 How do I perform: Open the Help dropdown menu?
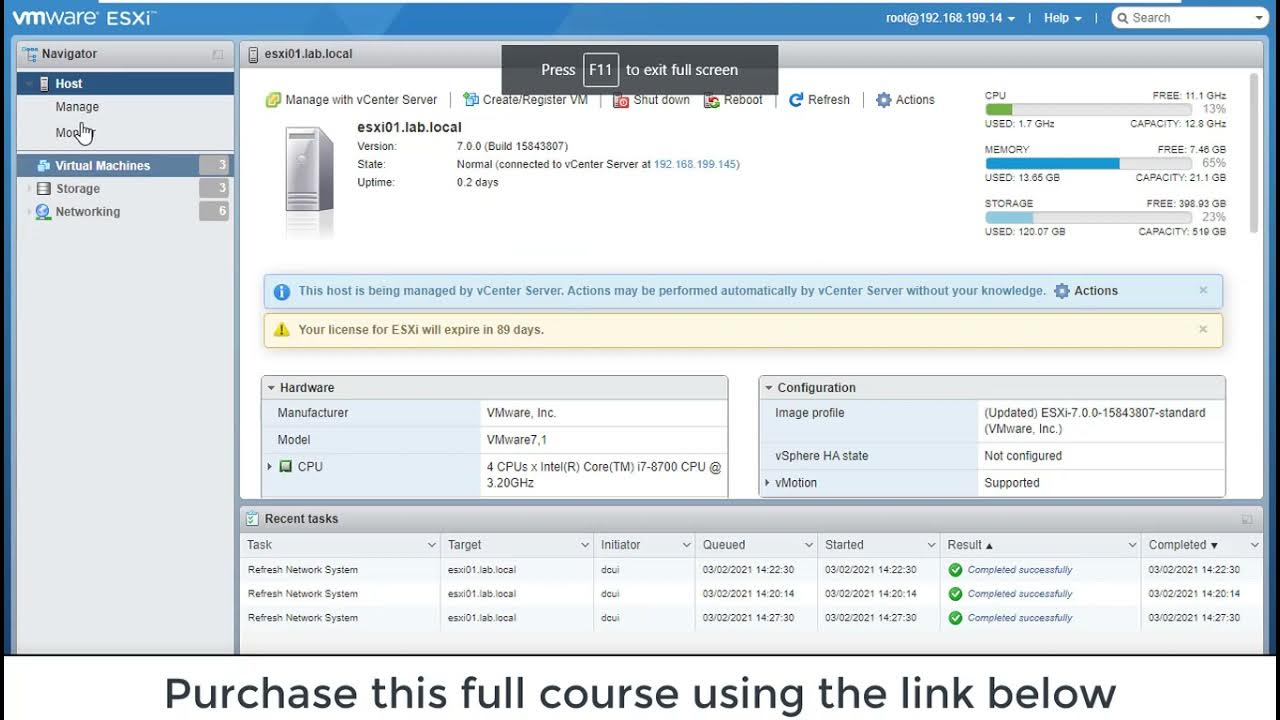[x=1062, y=18]
